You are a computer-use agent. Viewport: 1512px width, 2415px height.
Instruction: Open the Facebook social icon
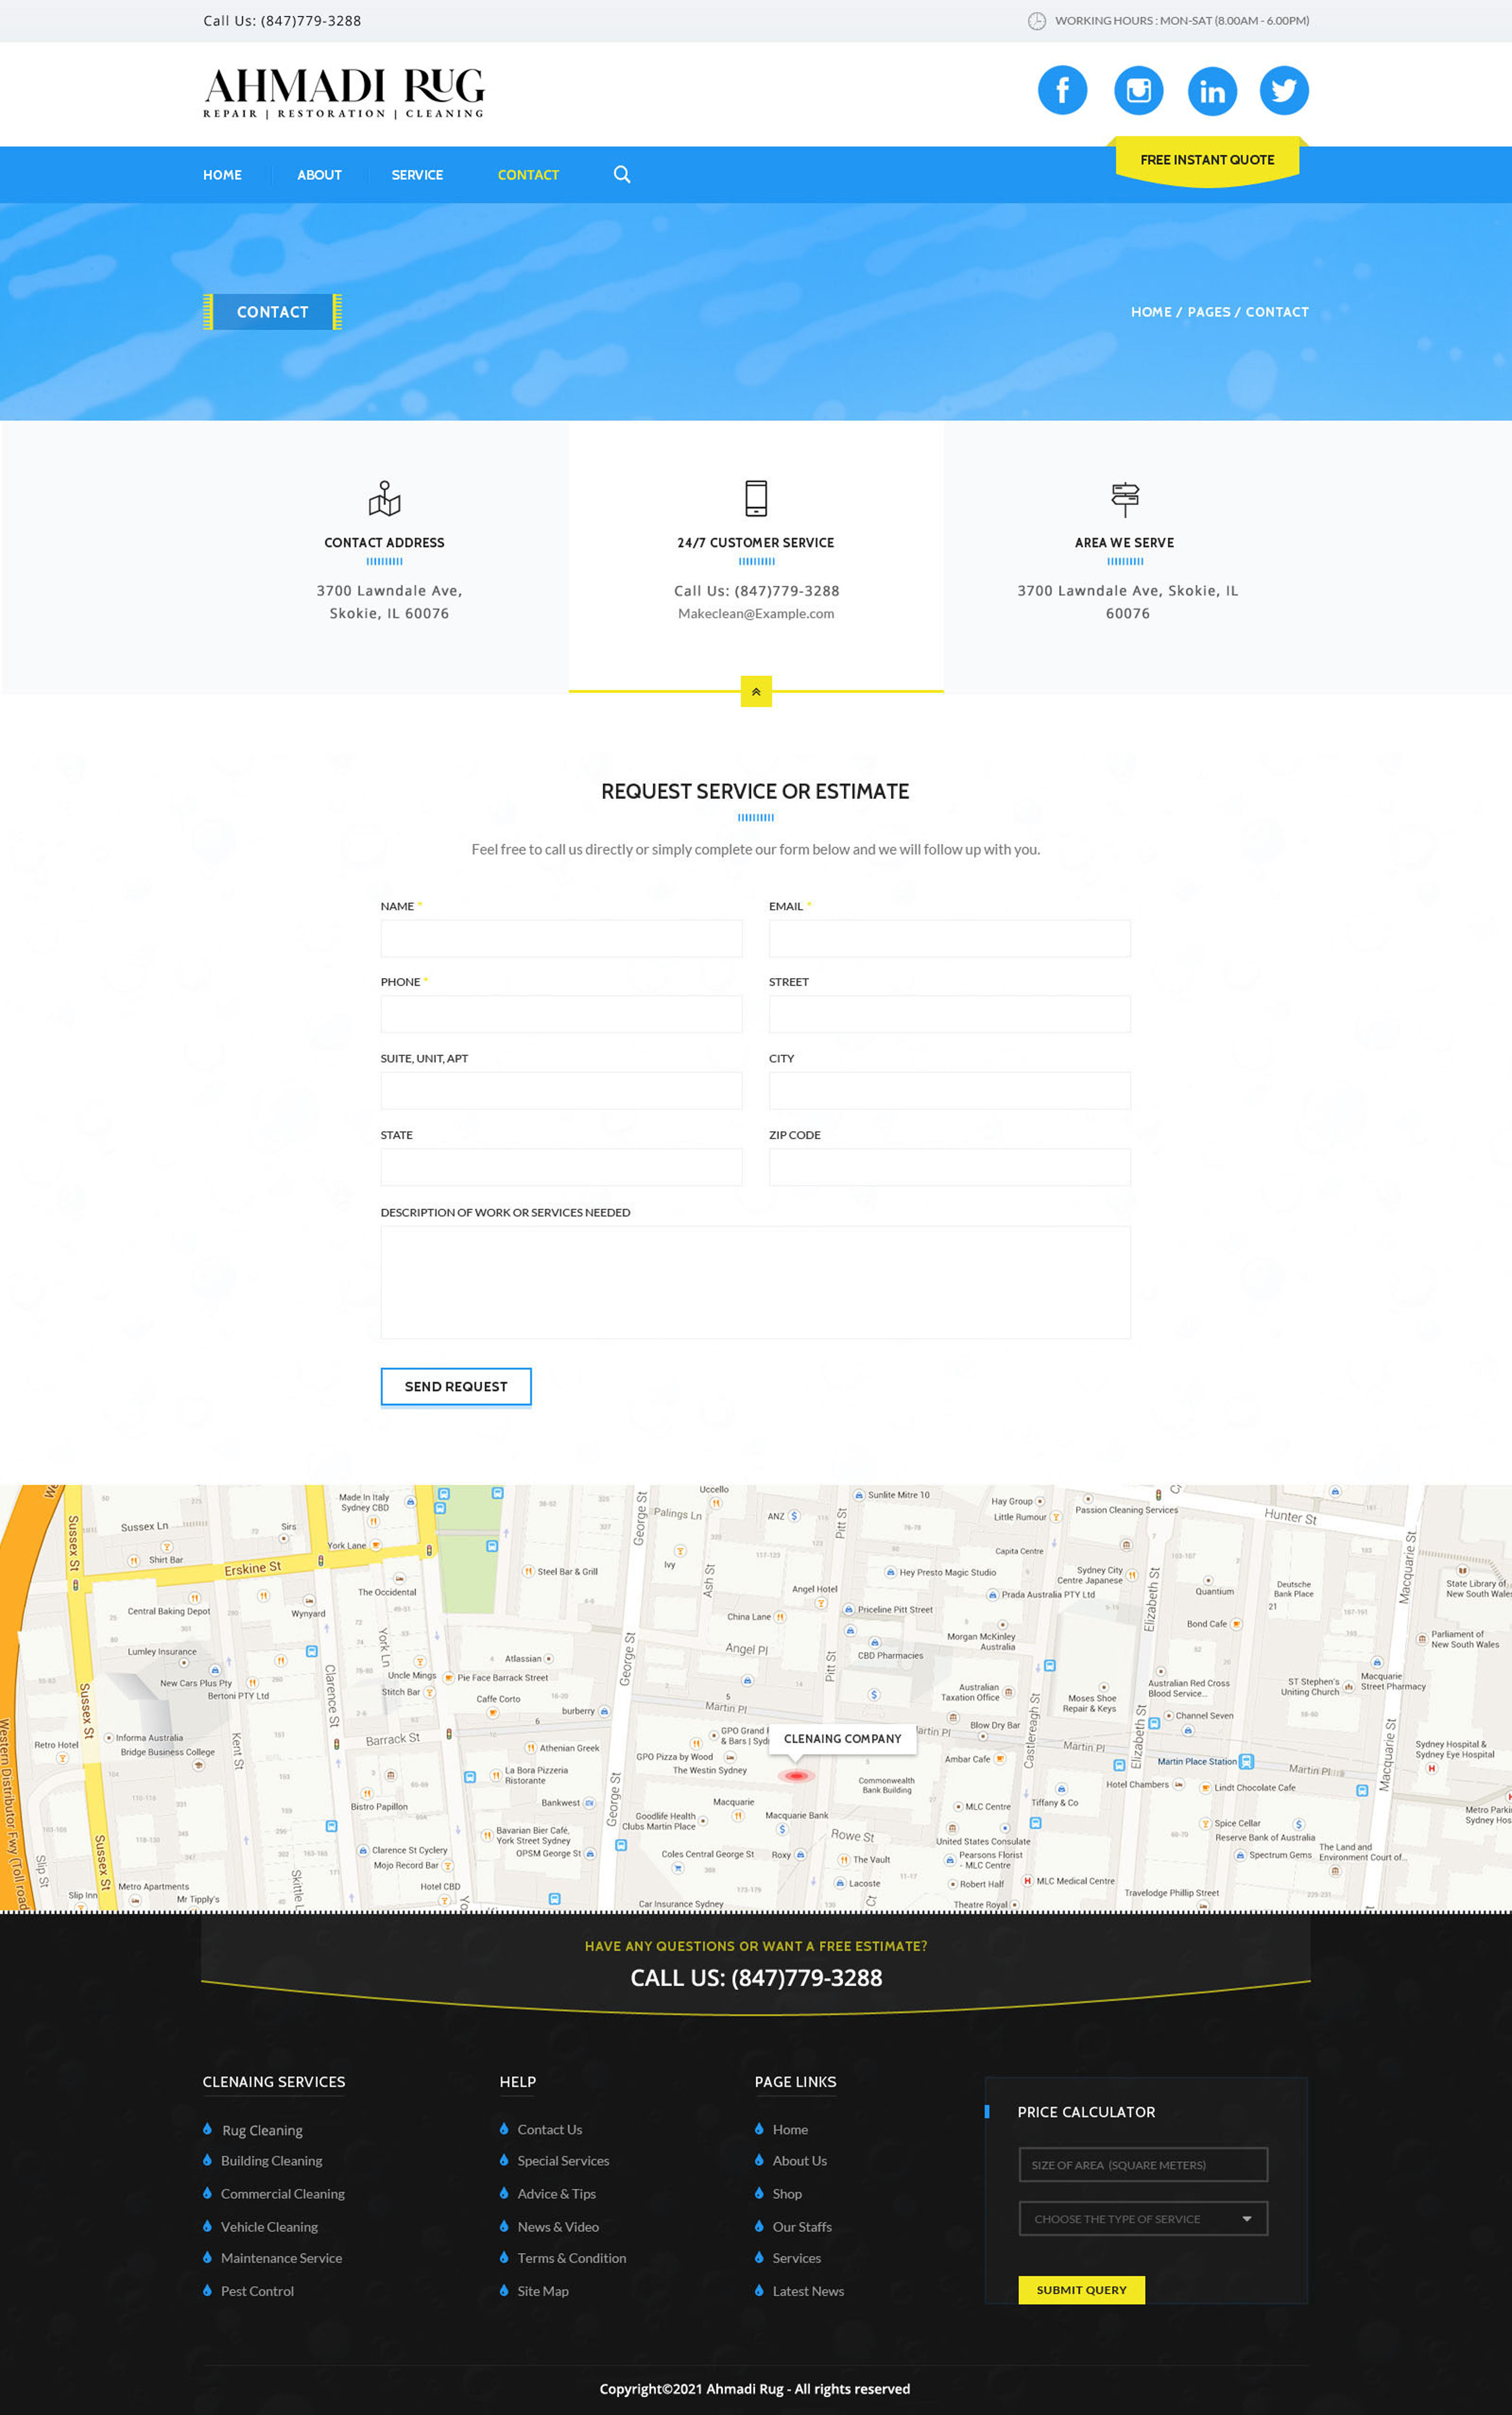coord(1063,90)
